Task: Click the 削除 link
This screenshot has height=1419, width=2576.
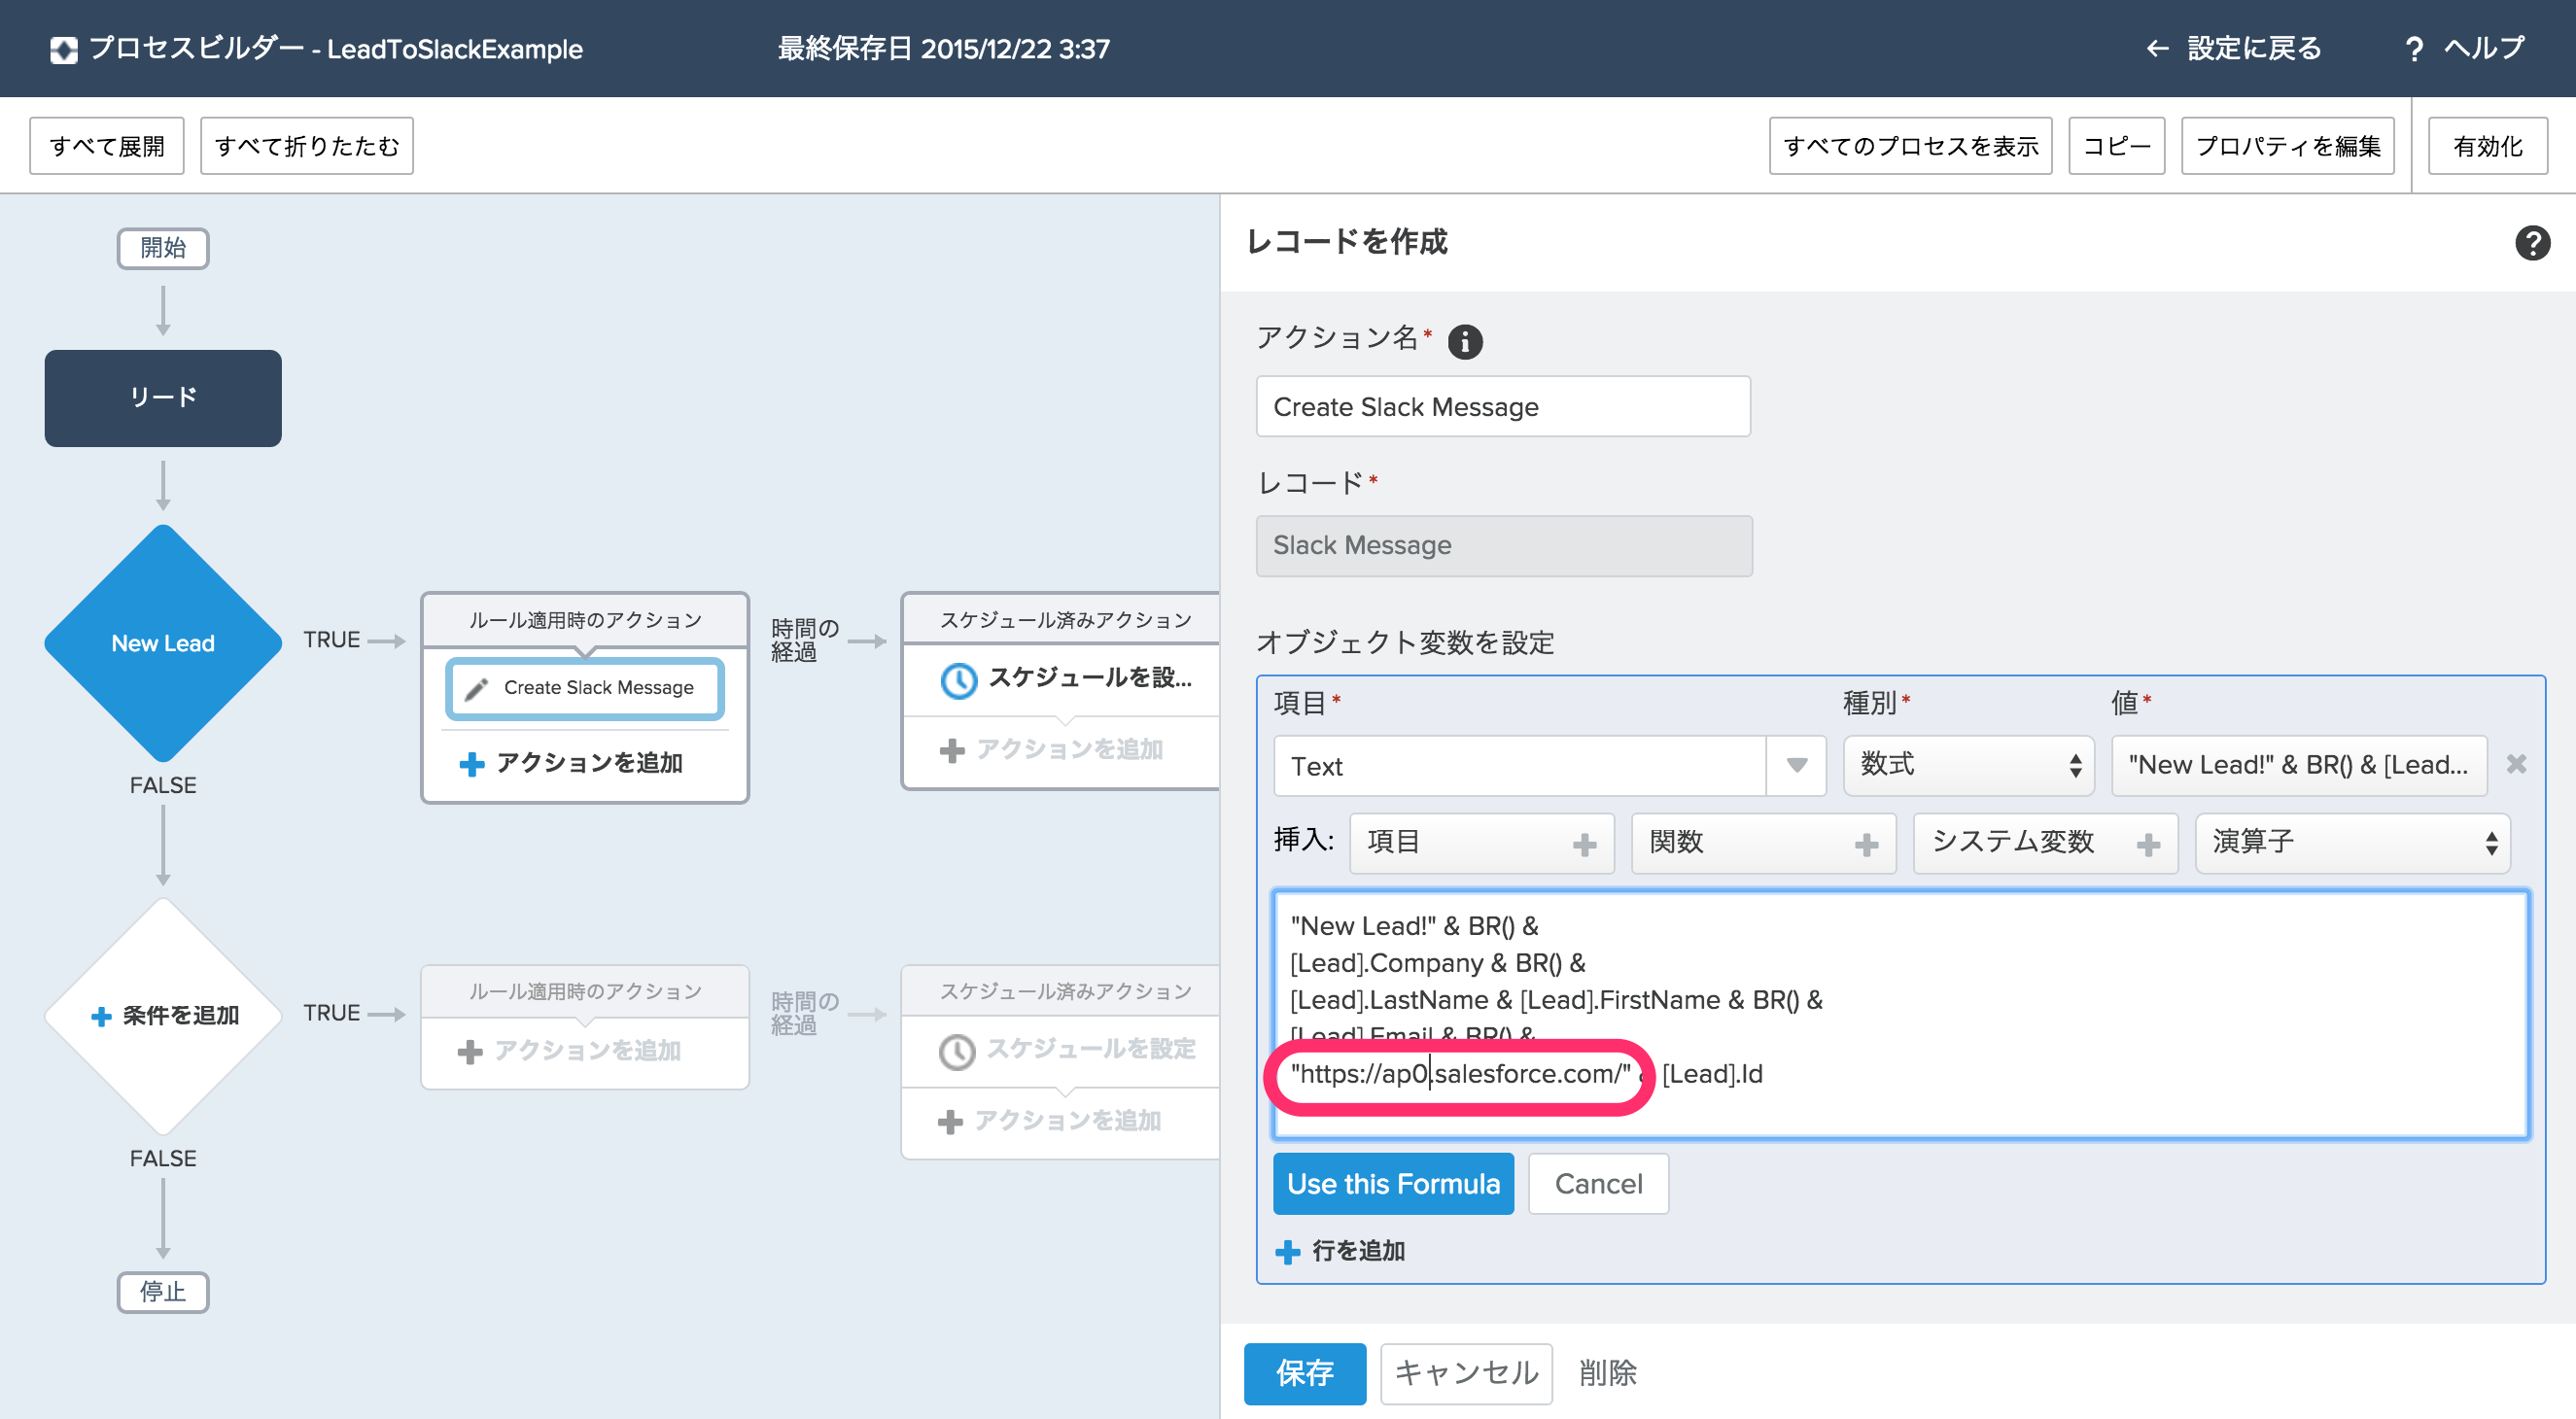Action: point(1608,1373)
